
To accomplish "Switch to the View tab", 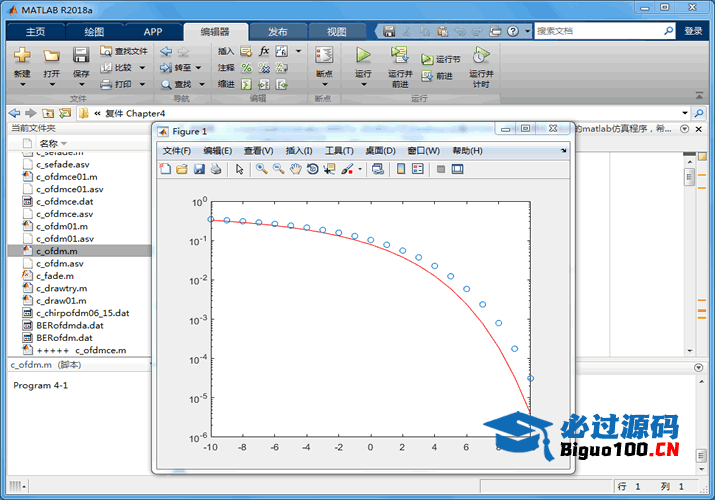I will [337, 32].
